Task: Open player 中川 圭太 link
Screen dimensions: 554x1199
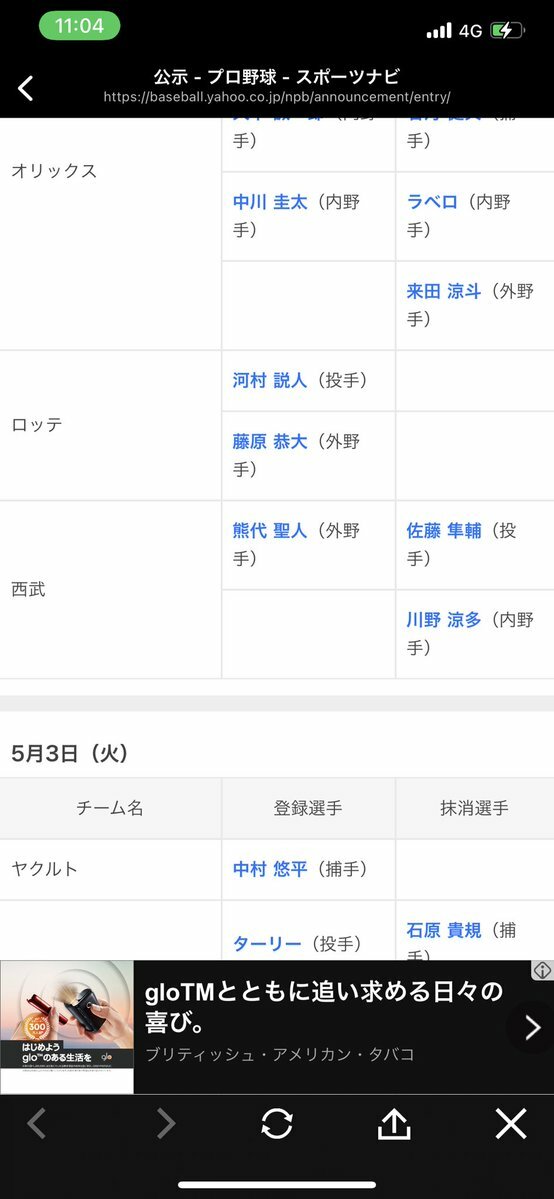Action: 270,202
